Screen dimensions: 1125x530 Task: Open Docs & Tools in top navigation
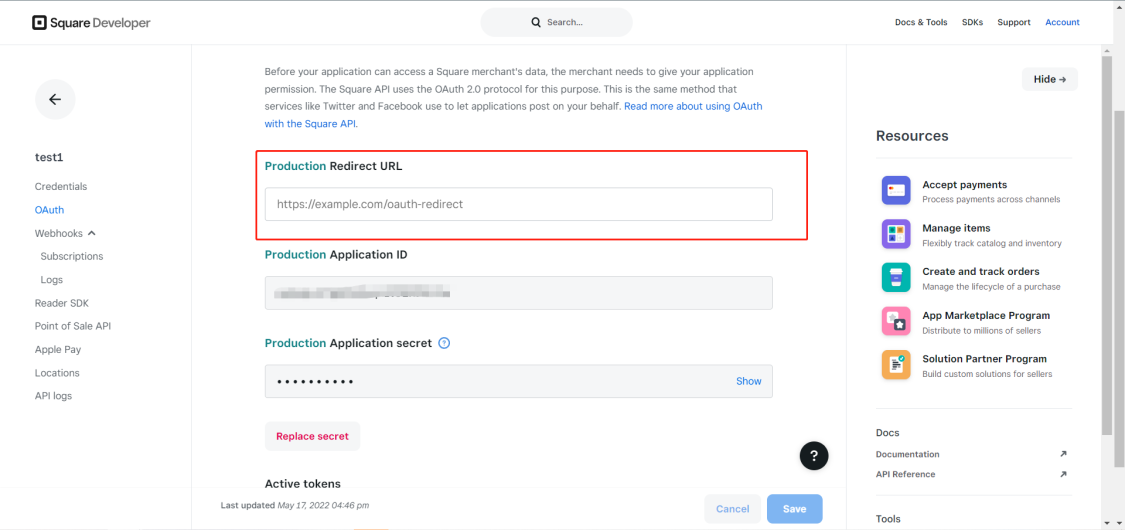point(921,22)
